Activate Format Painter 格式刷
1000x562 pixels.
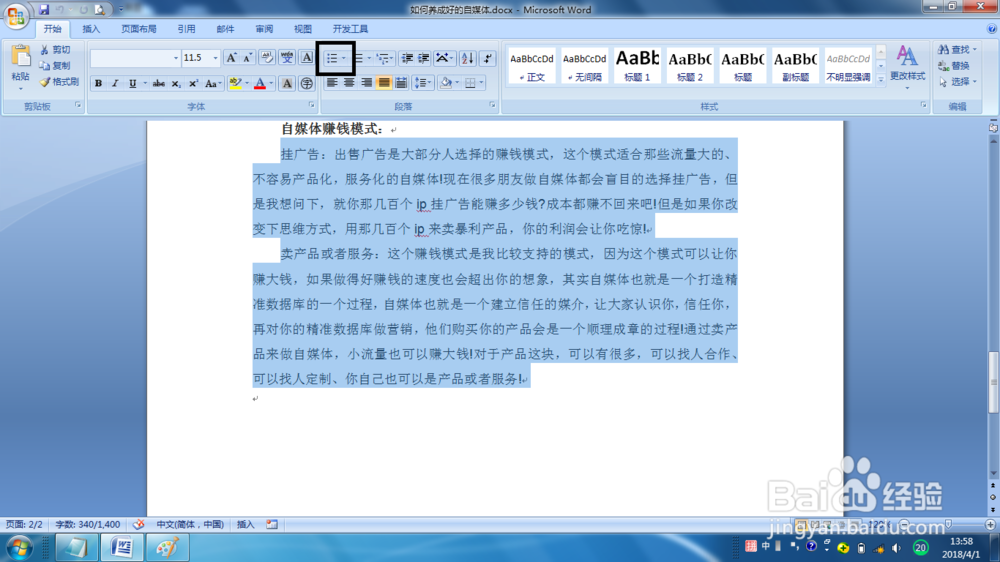tap(59, 82)
